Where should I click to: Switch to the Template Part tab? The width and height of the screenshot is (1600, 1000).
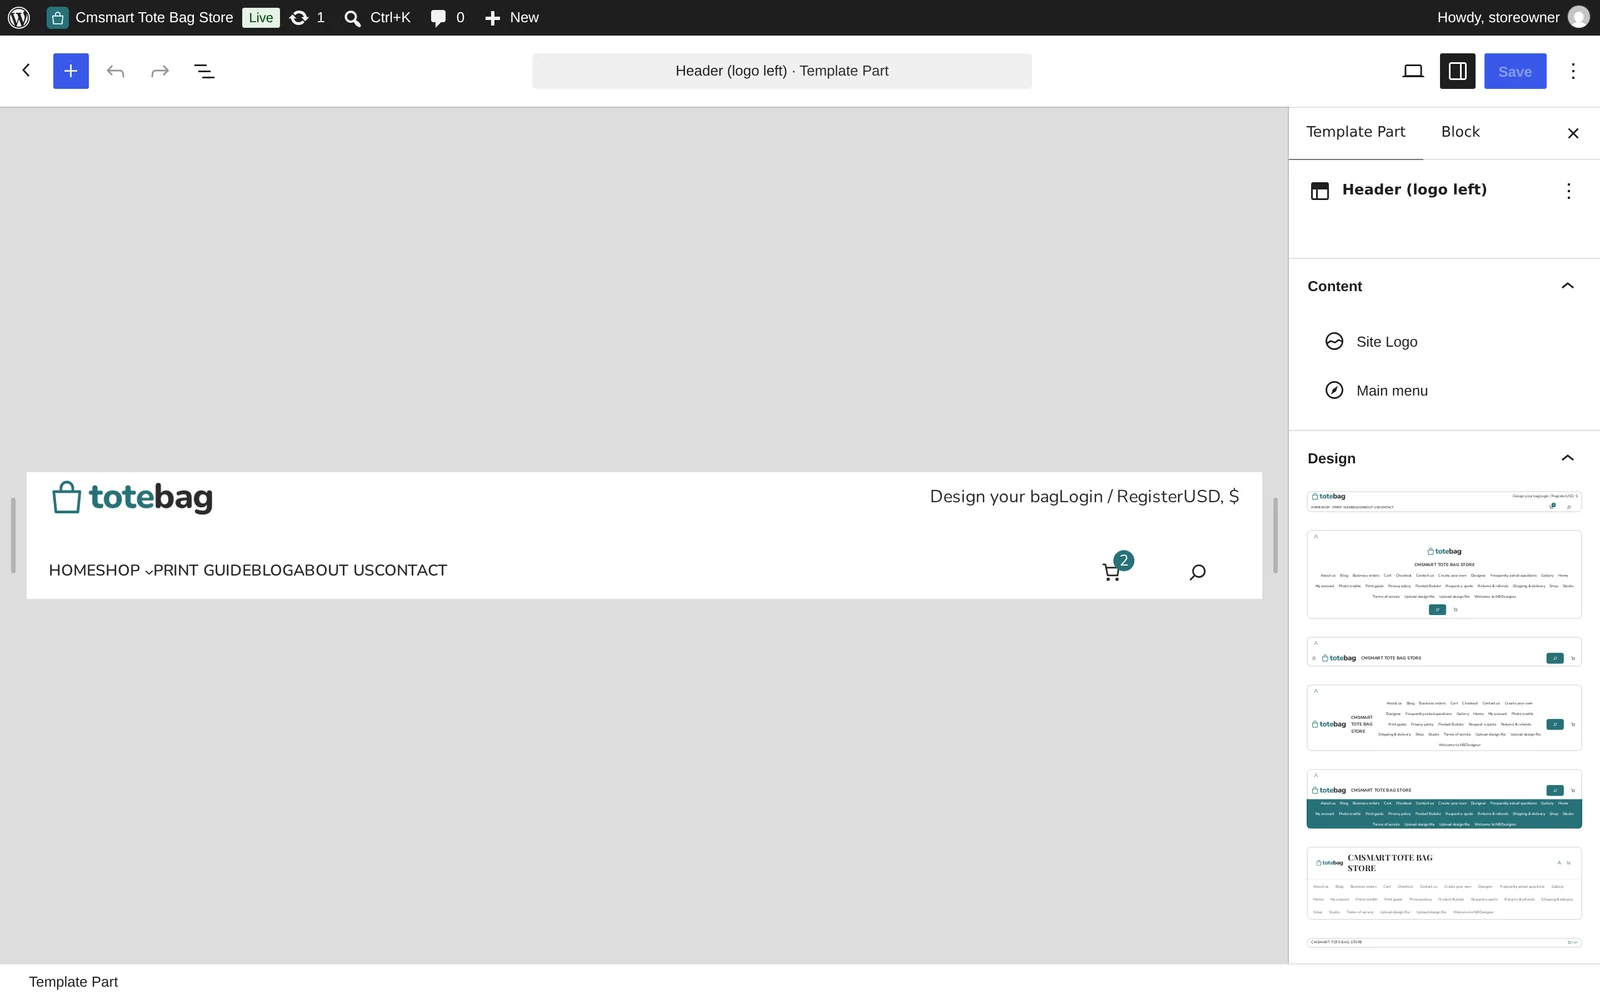click(1355, 132)
